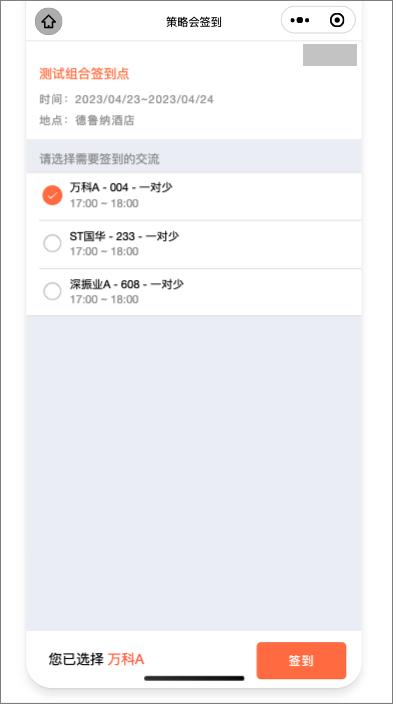Select the 深振业A radio circle
Screen dimensions: 393x704
pyautogui.click(x=52, y=291)
